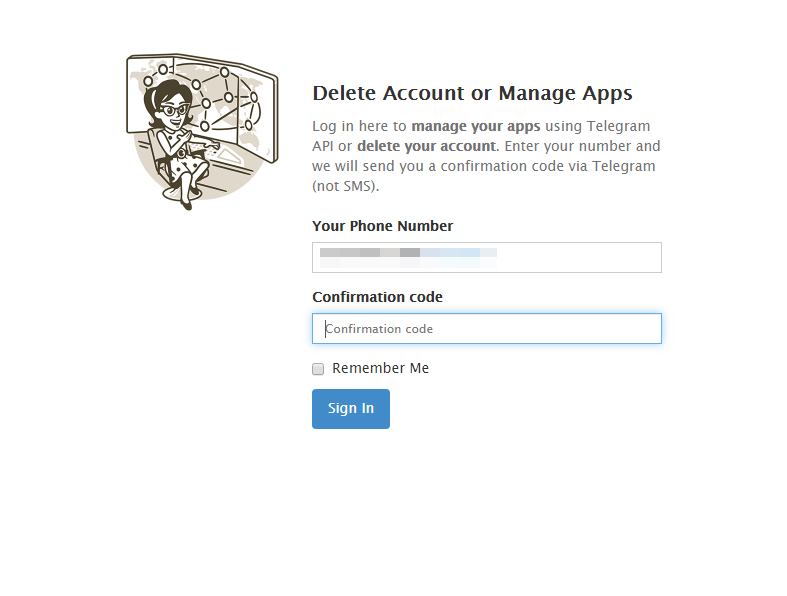Select the Your Phone Number field
Image resolution: width=787 pixels, height=596 pixels.
click(487, 258)
